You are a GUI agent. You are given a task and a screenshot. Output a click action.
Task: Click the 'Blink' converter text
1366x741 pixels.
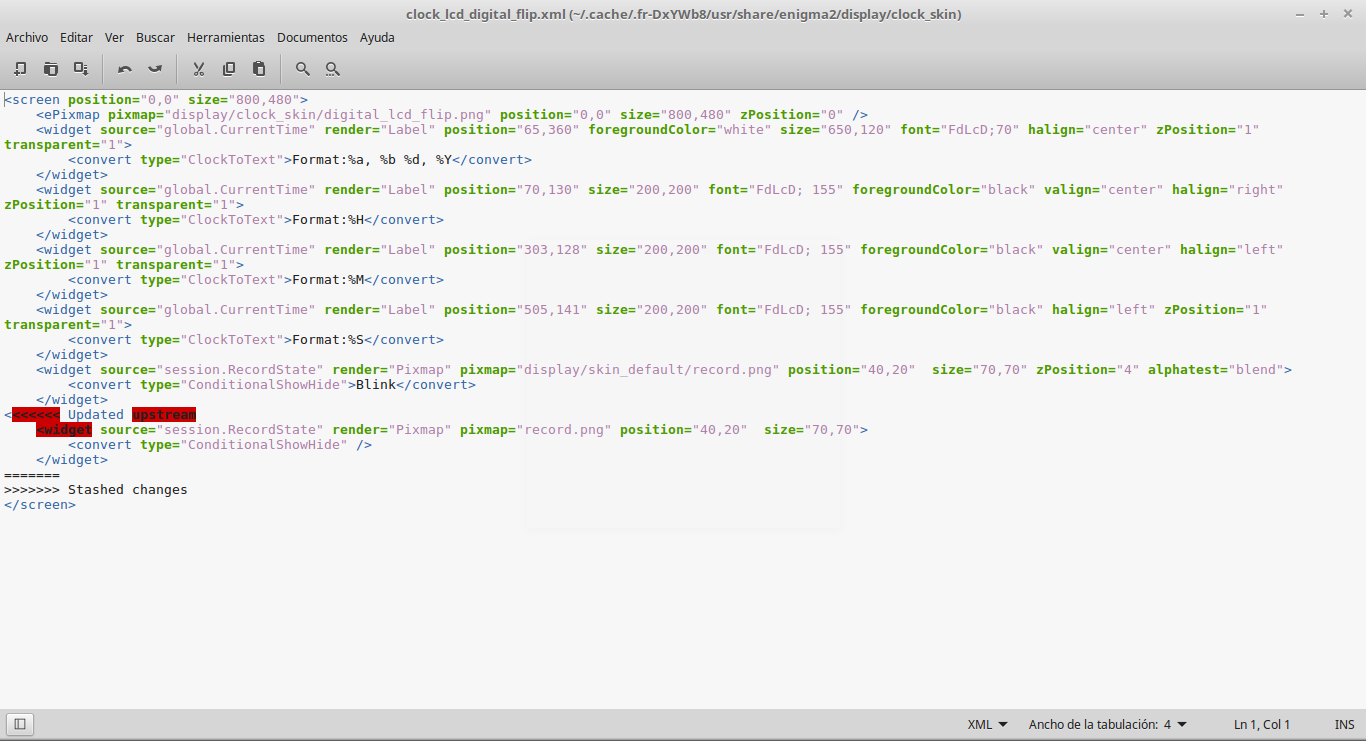click(376, 384)
